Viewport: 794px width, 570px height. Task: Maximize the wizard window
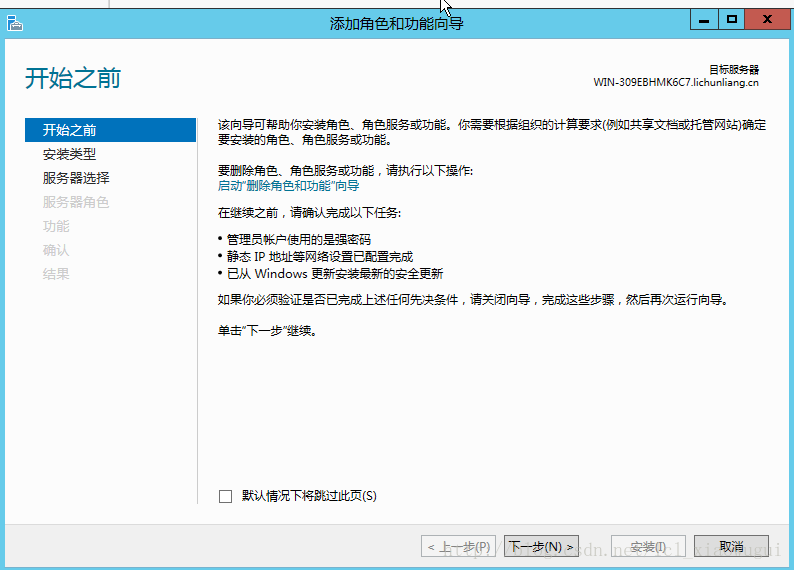tap(731, 20)
